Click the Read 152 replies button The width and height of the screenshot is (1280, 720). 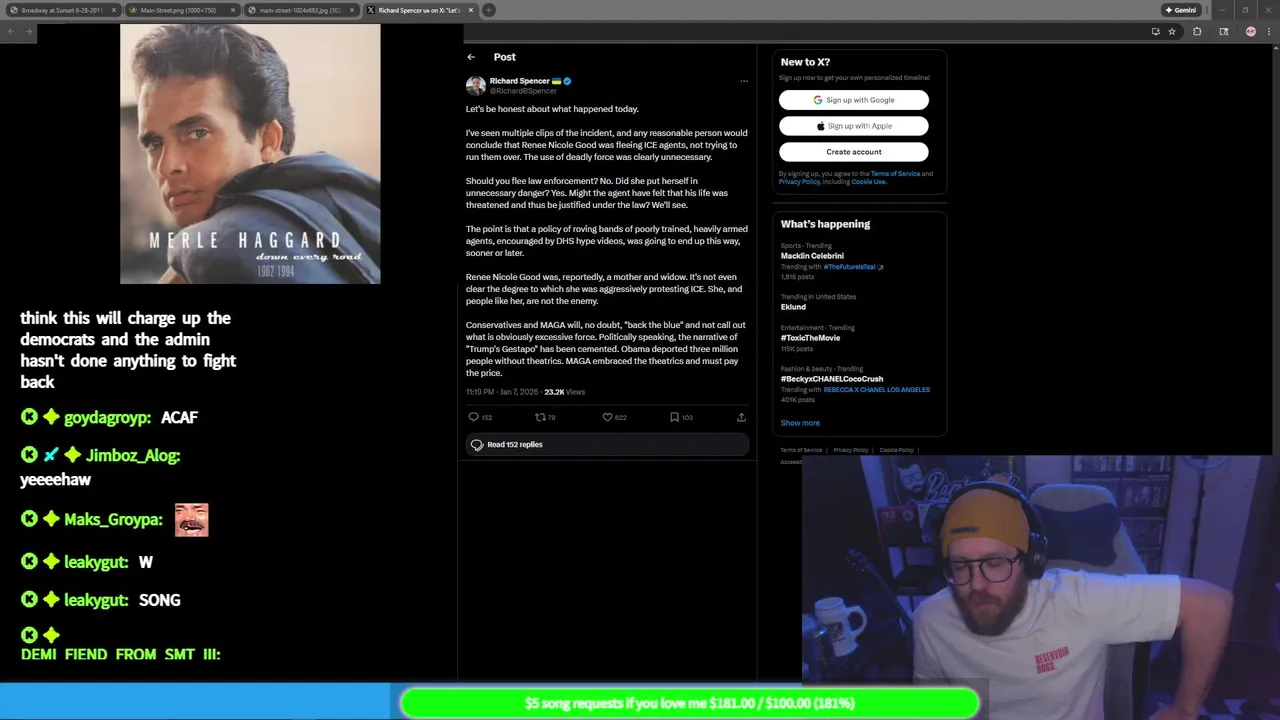606,444
